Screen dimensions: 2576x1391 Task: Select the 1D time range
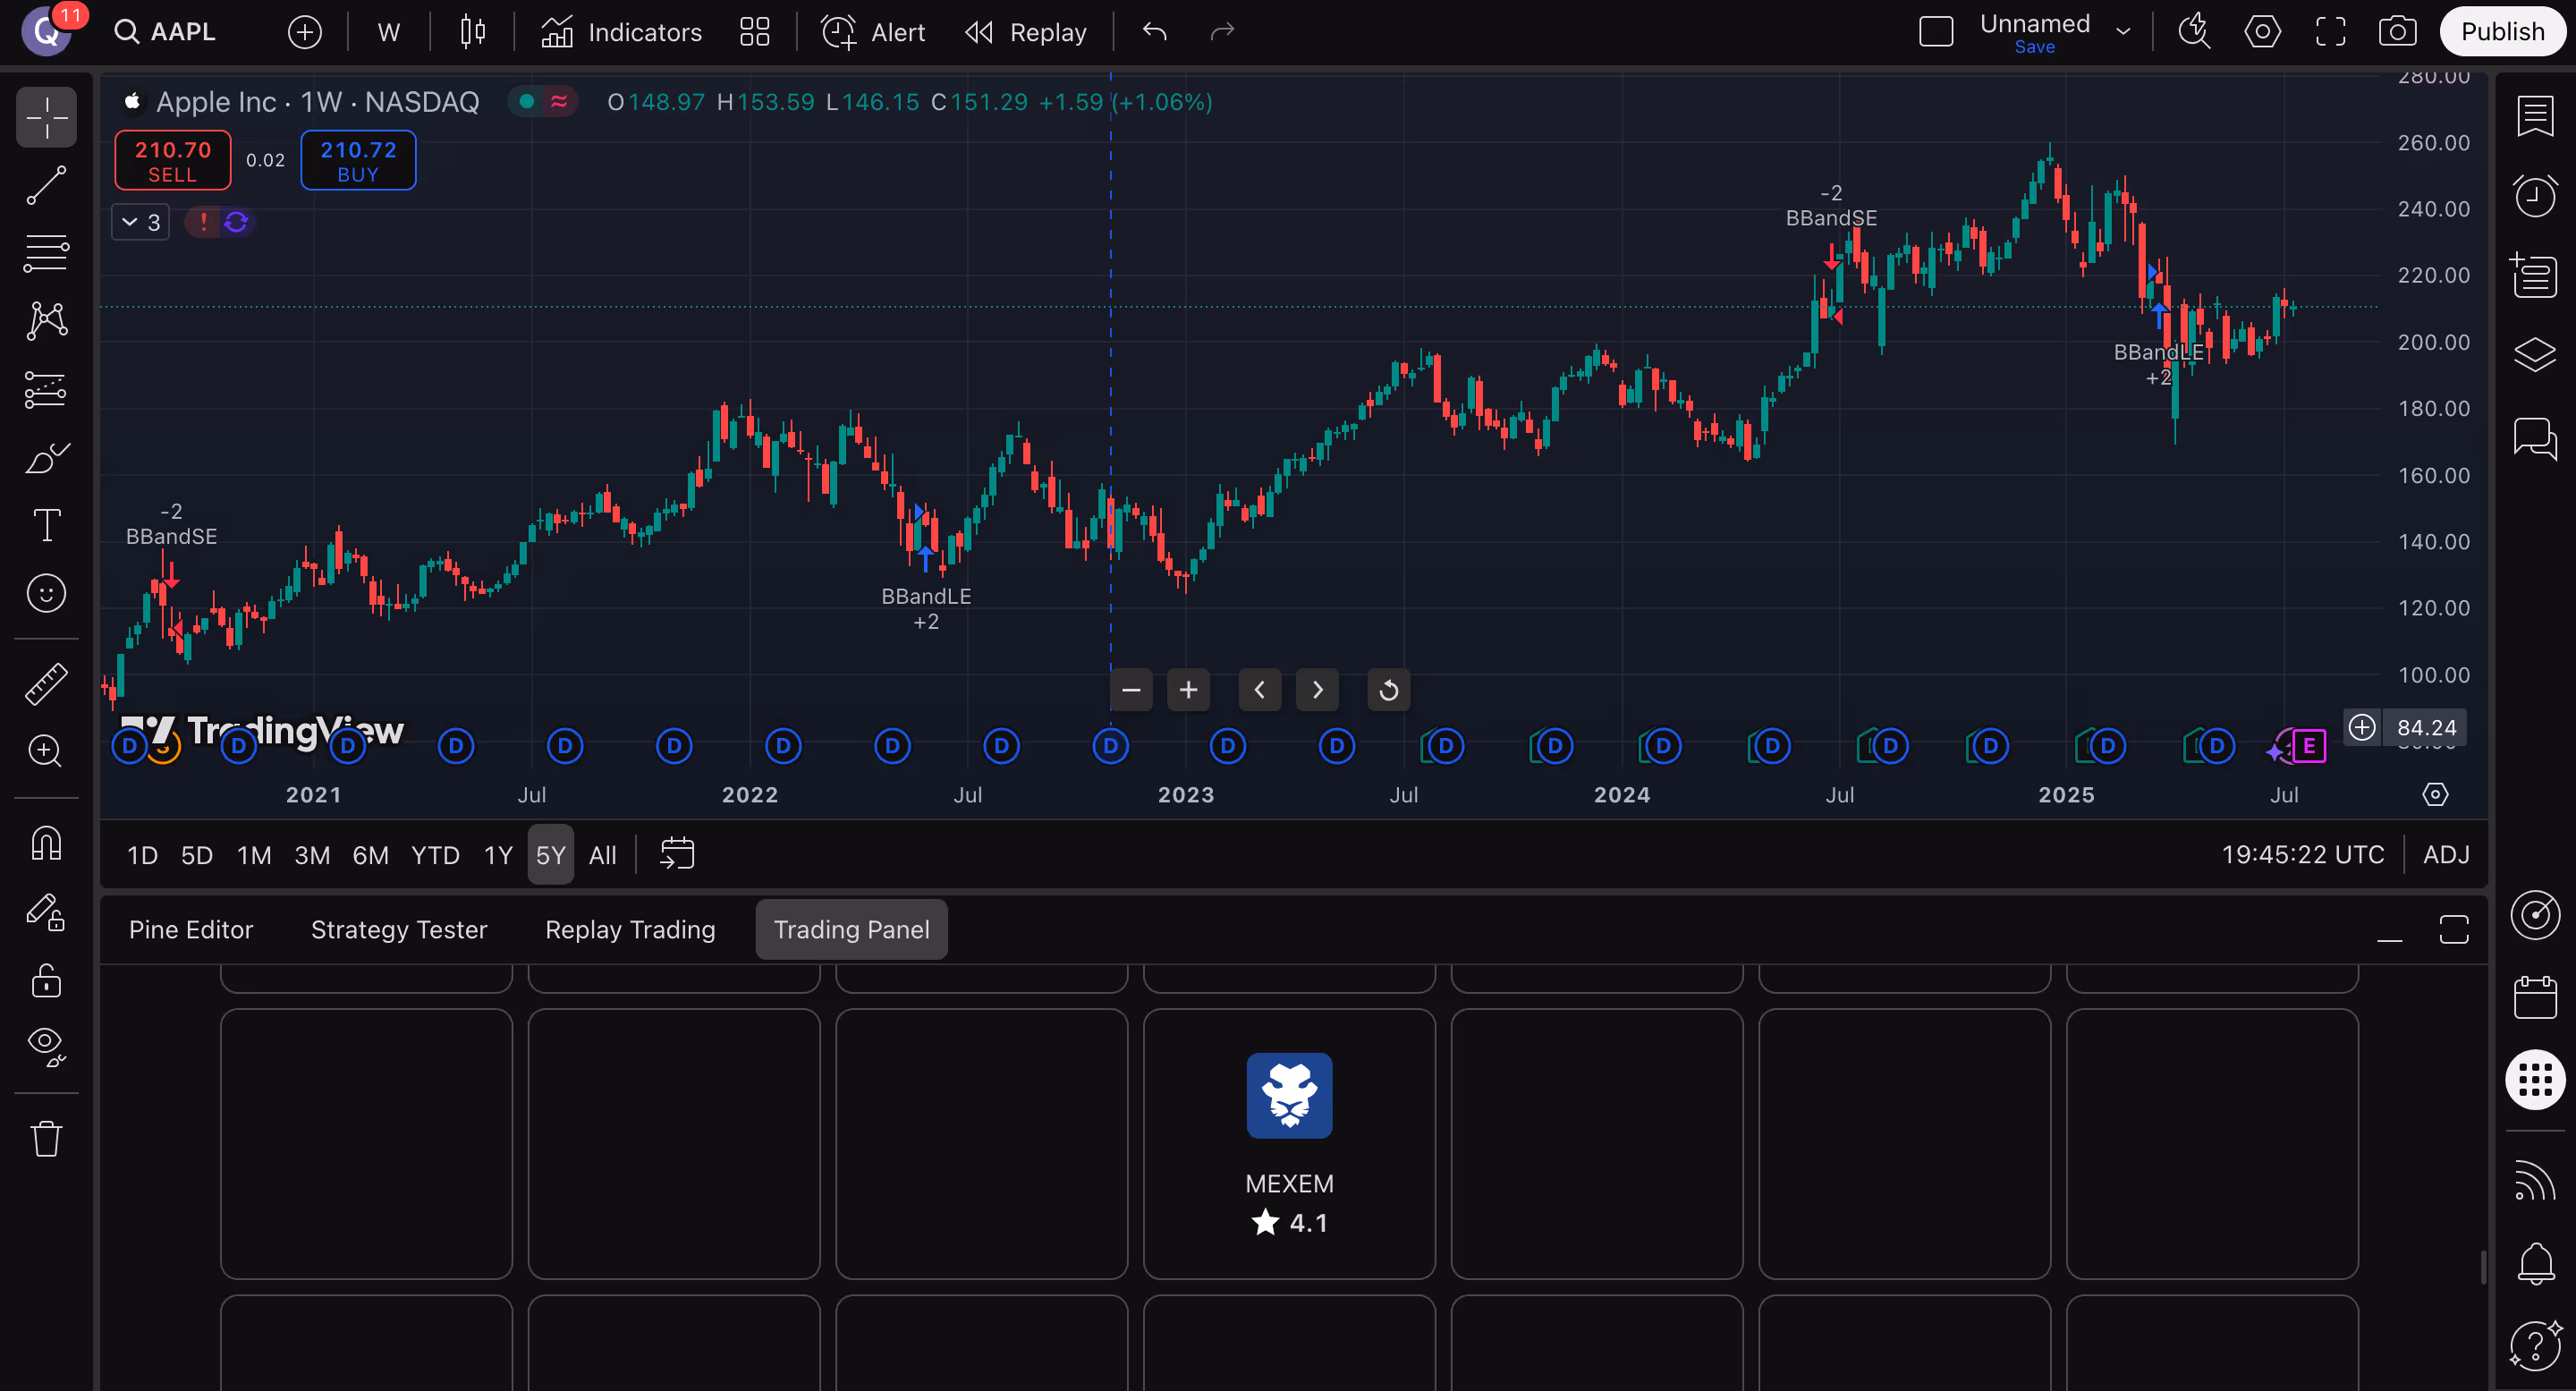[x=143, y=855]
